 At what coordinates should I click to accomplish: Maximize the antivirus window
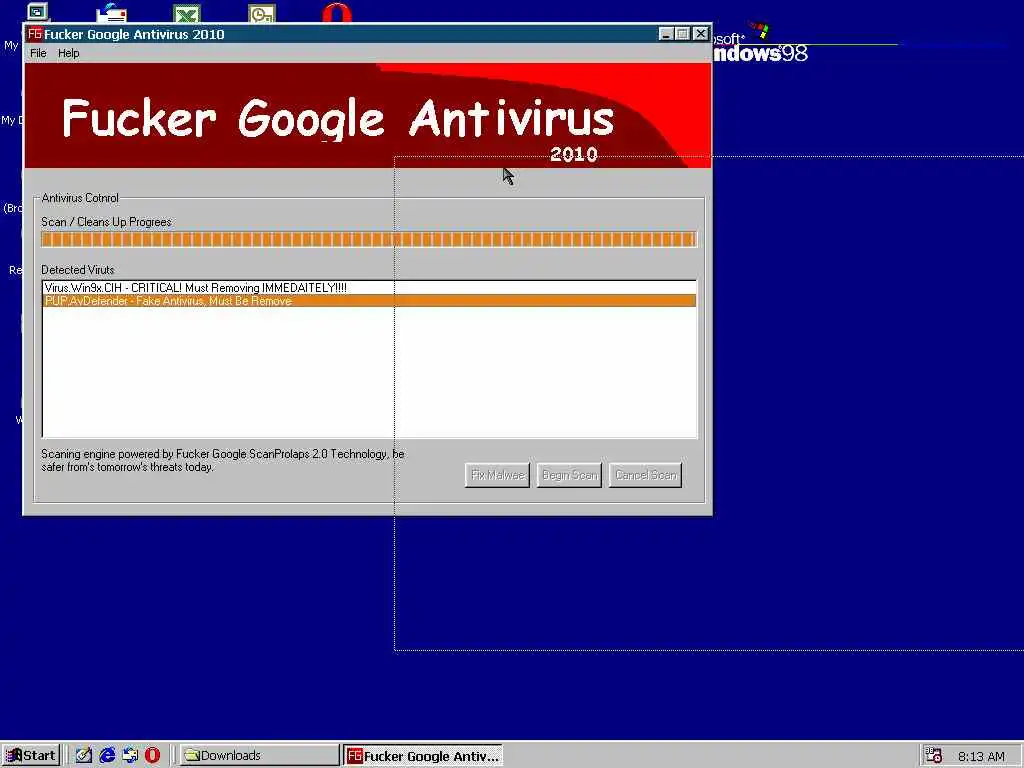(682, 34)
